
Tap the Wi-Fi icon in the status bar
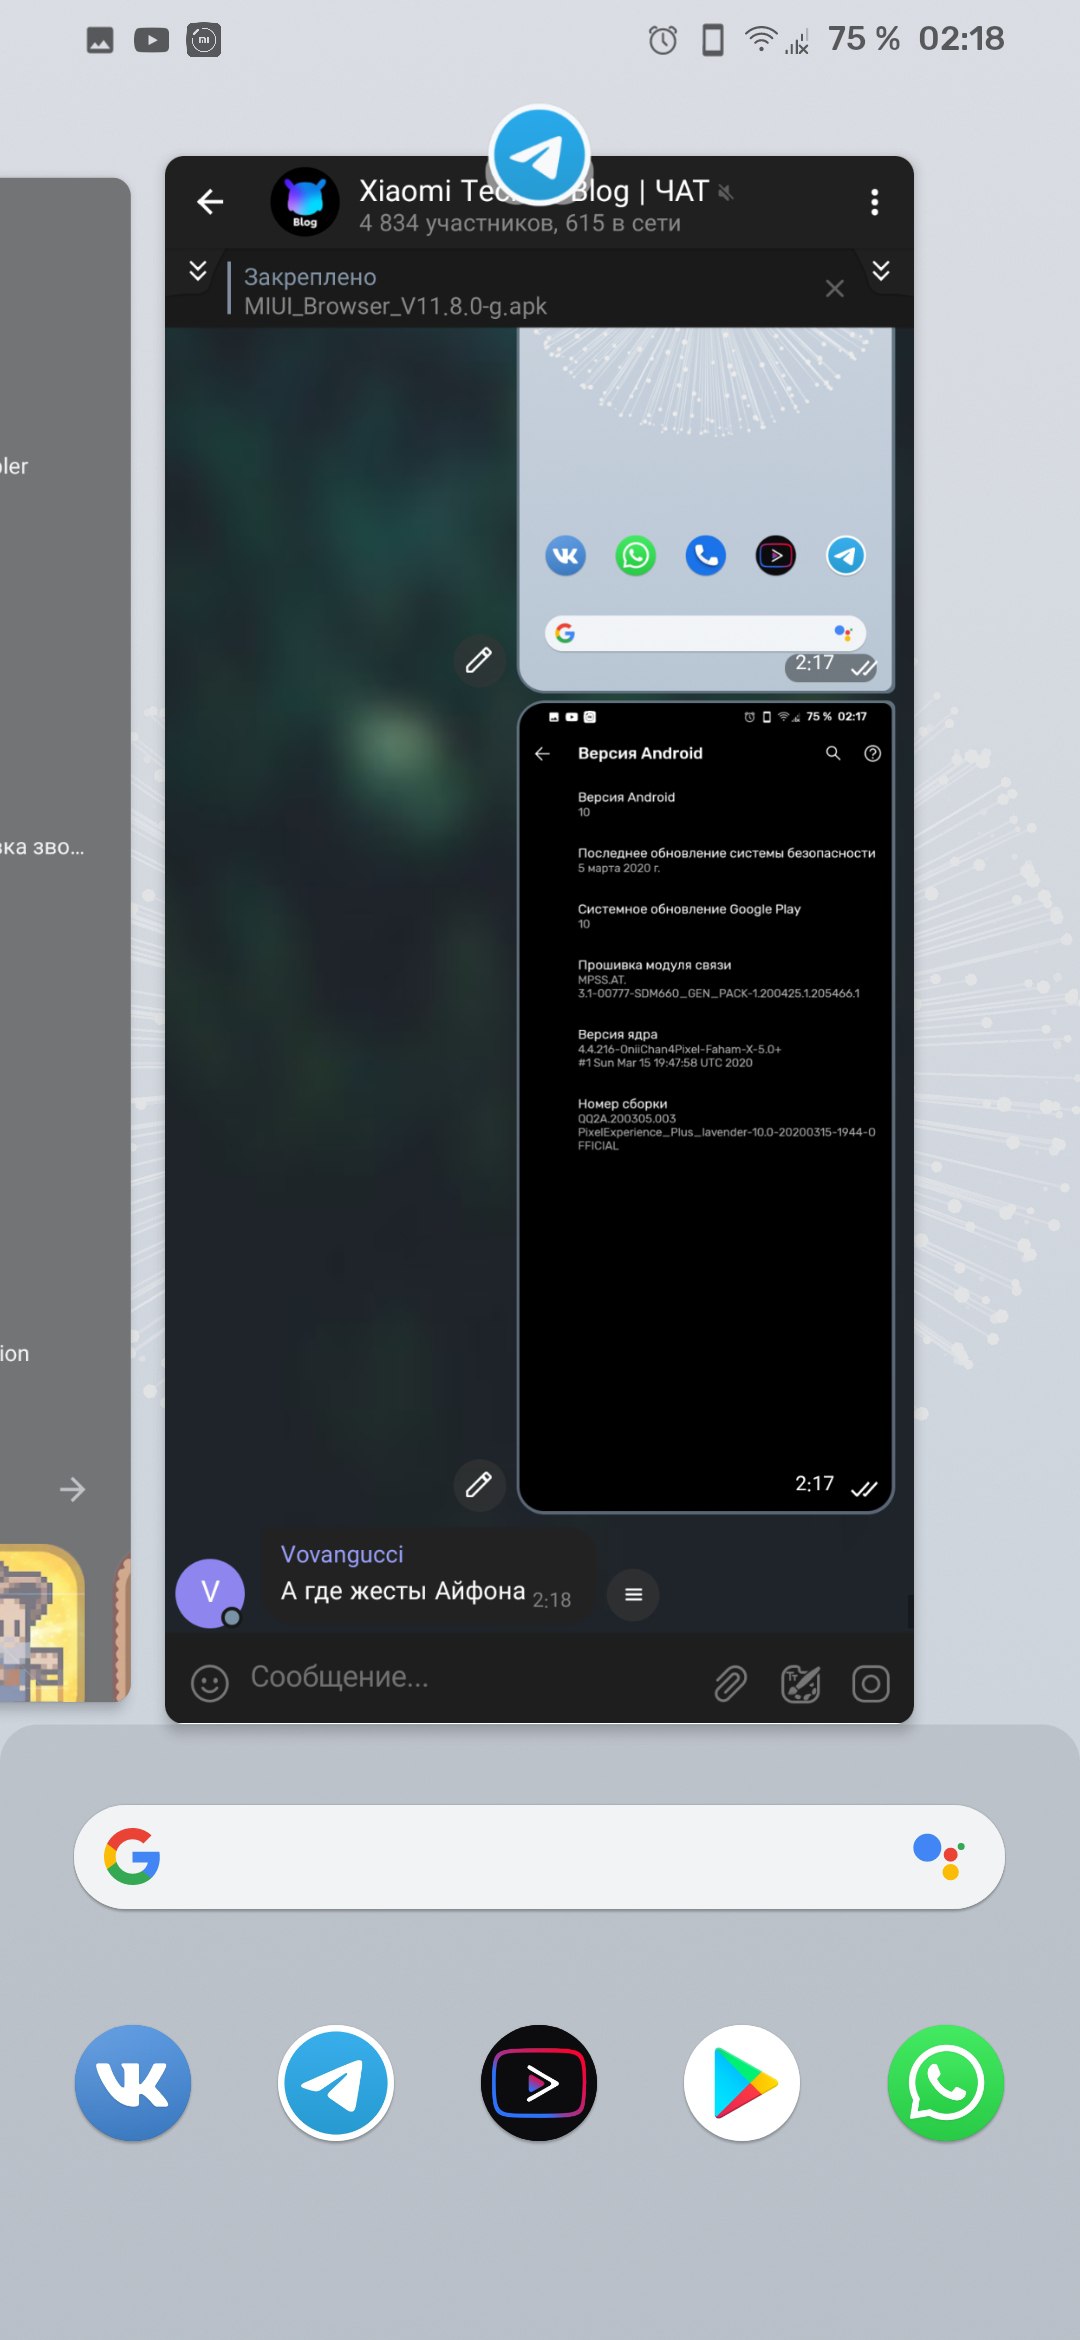(x=761, y=40)
